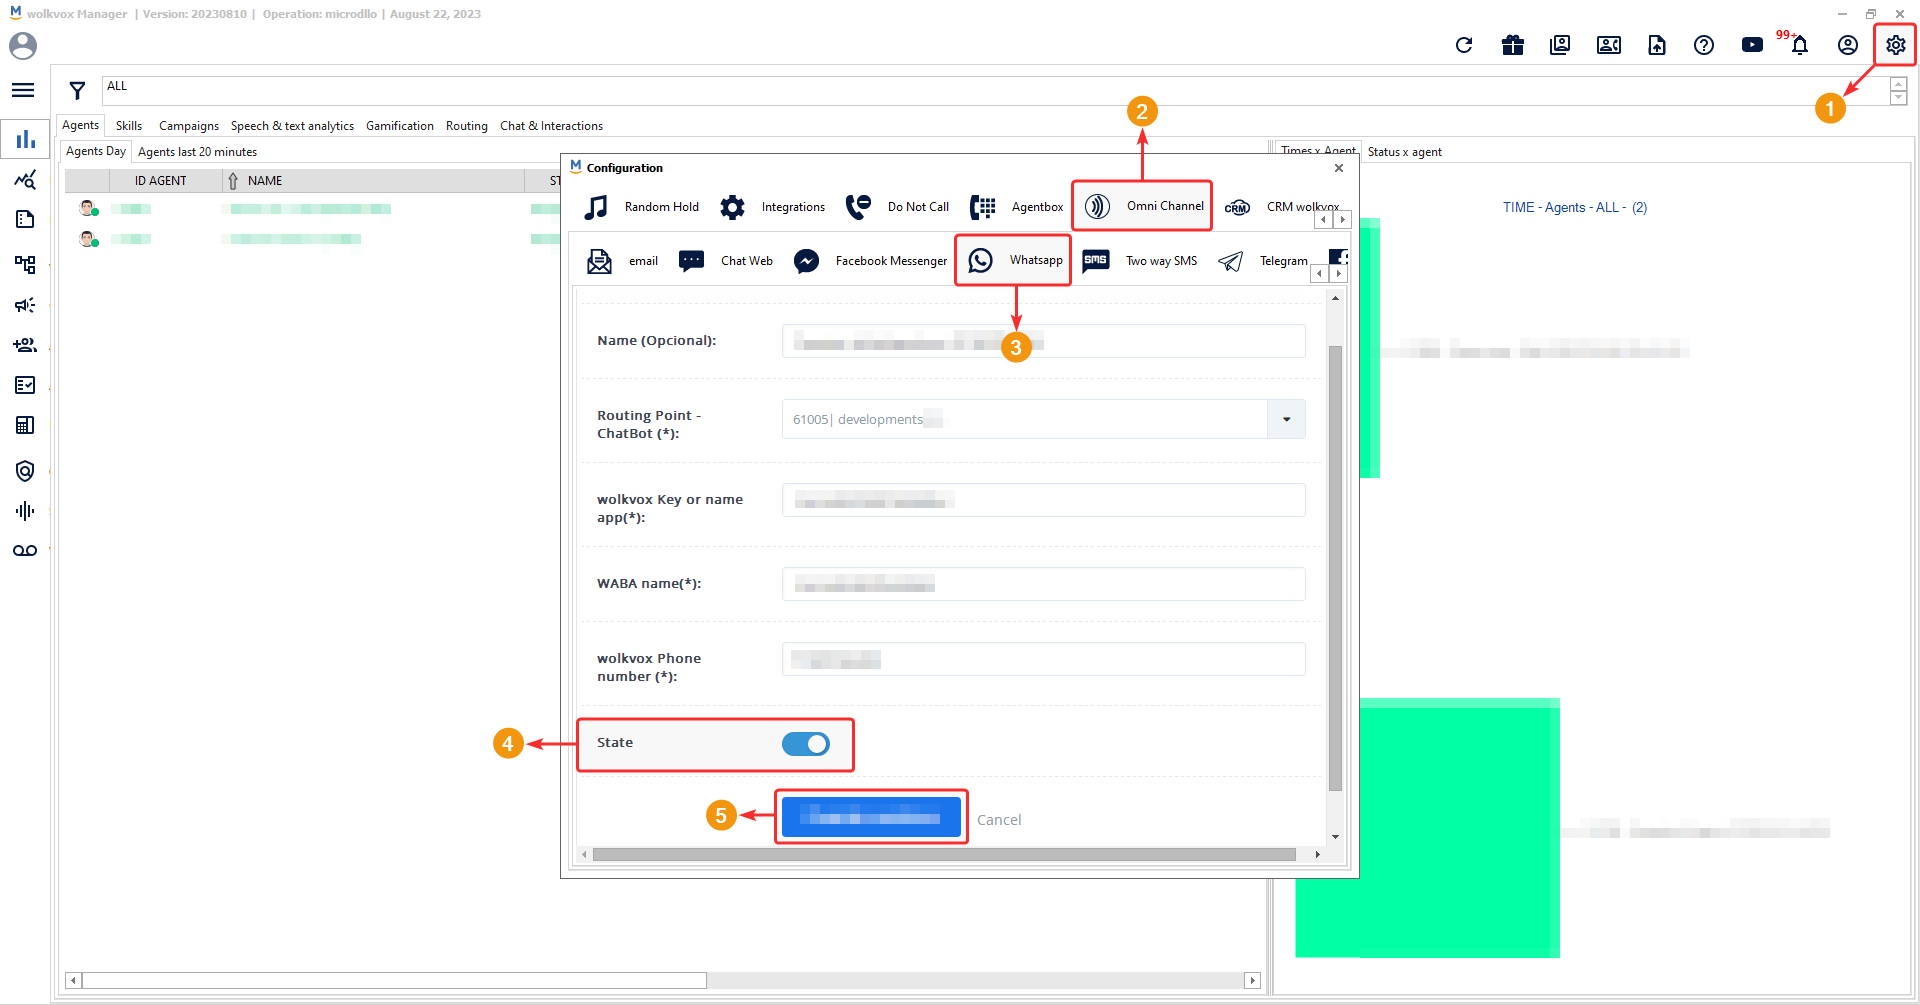Select the email channel
1920x1005 pixels.
coord(622,261)
